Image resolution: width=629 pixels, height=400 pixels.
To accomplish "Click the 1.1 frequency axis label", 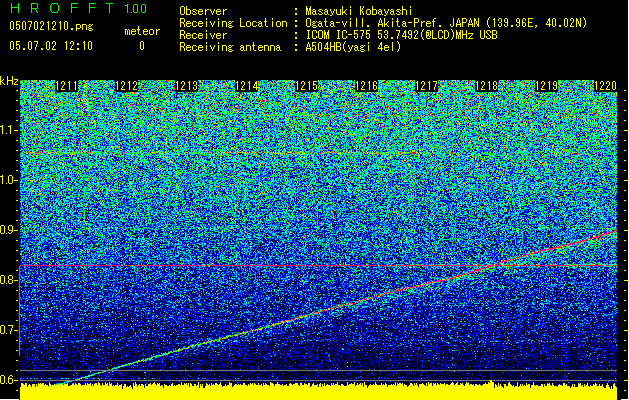I will tap(9, 131).
